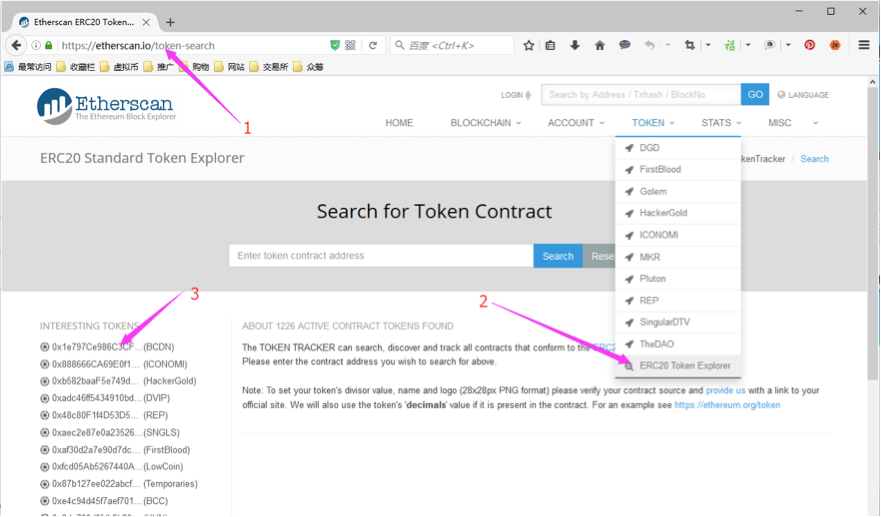Open ERC20 Token Explorer menu entry
This screenshot has width=881, height=517.
tap(678, 366)
